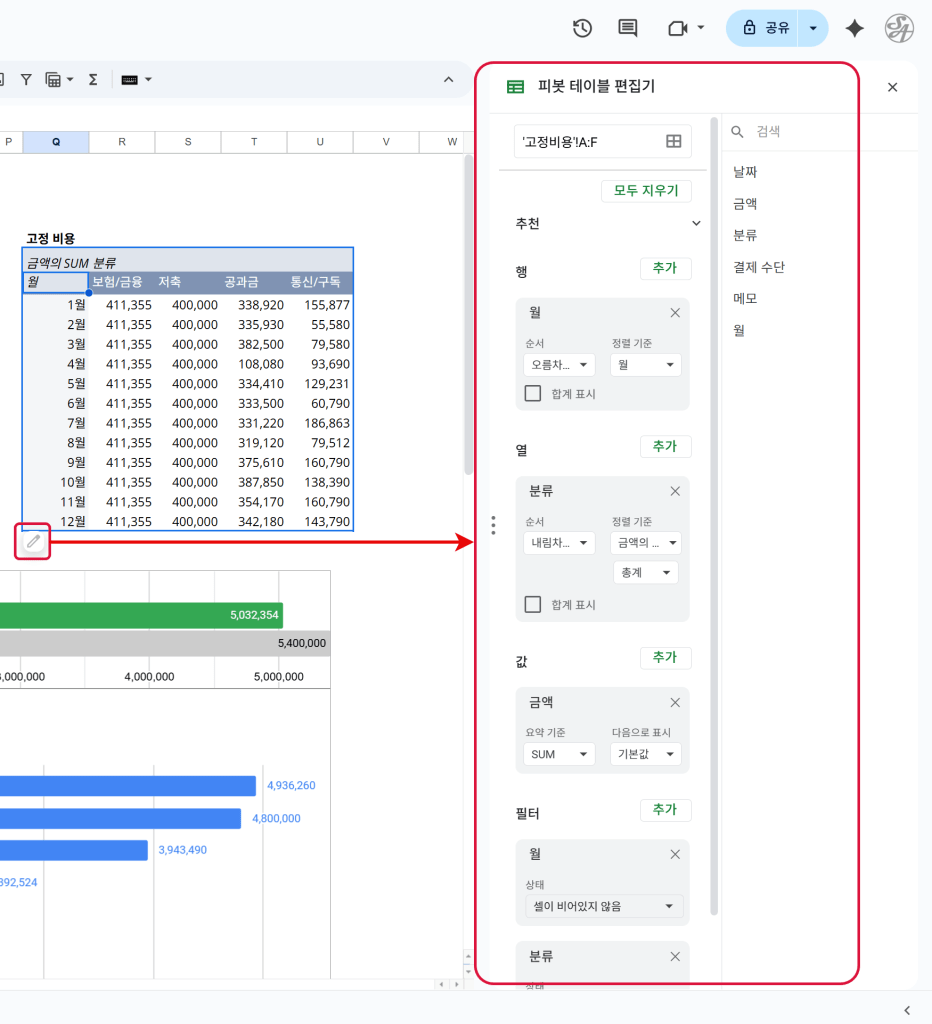Click the filter funnel toolbar icon
This screenshot has width=932, height=1024.
(26, 79)
